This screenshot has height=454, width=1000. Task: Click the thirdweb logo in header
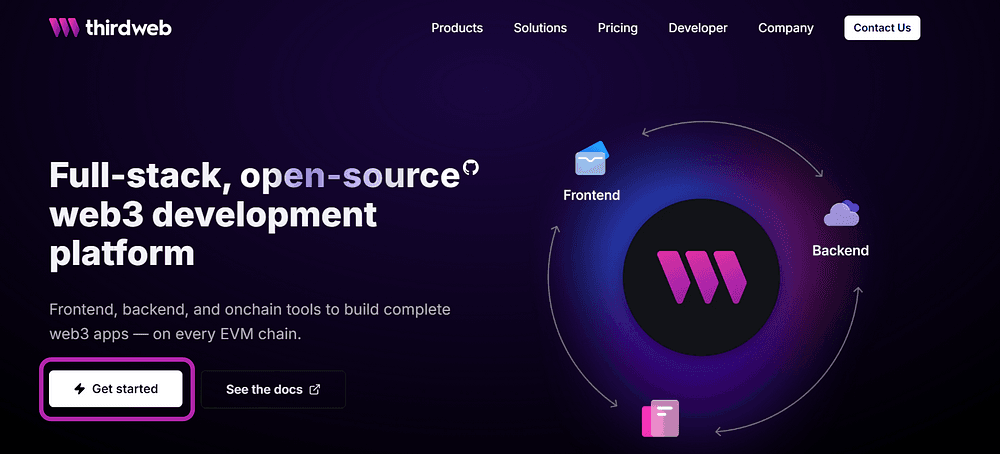point(110,27)
